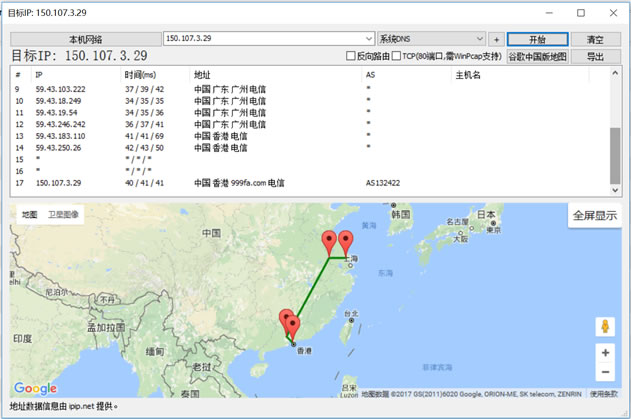Viewport: 631px width, 419px height.
Task: Open the 谷歌中国新地图 map option
Action: tap(537, 56)
